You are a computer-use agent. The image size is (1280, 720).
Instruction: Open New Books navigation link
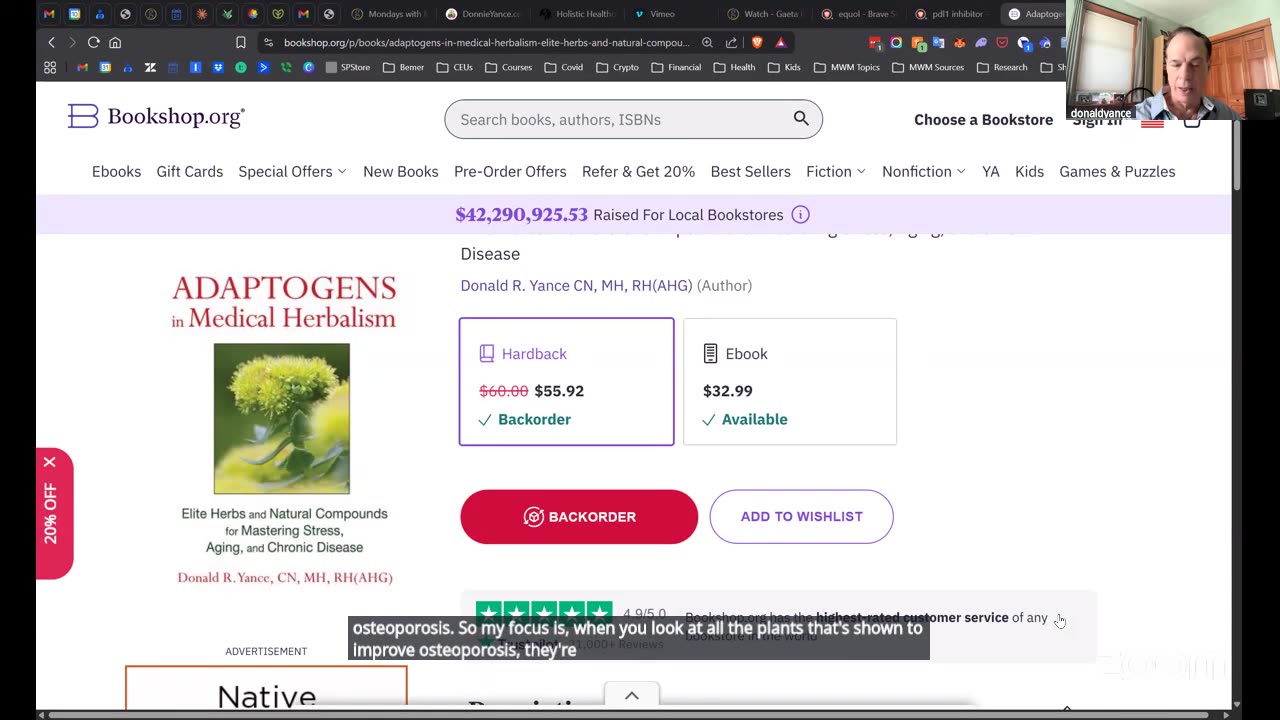tap(400, 171)
